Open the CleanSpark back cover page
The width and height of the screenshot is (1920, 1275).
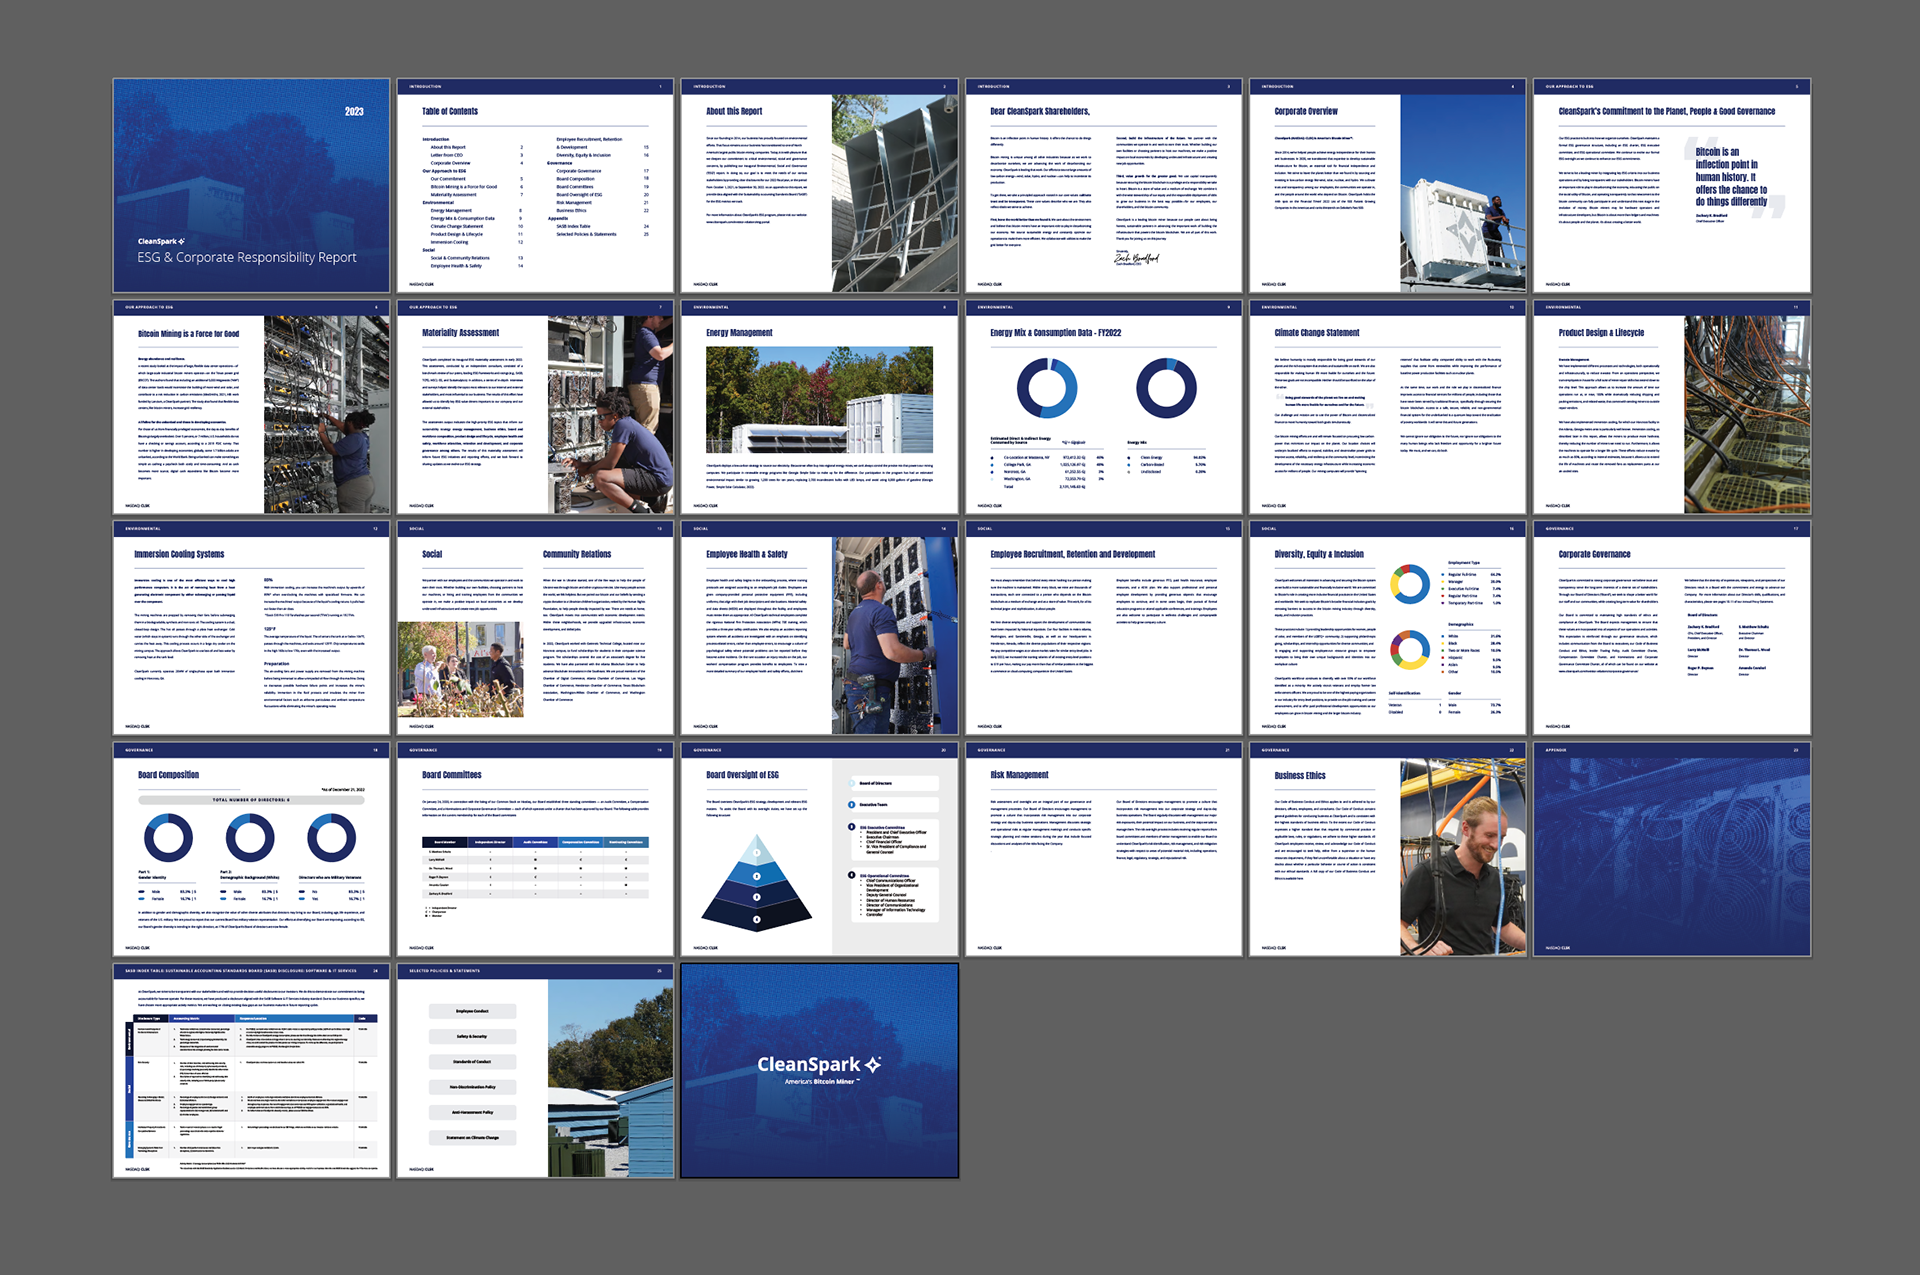click(819, 1070)
